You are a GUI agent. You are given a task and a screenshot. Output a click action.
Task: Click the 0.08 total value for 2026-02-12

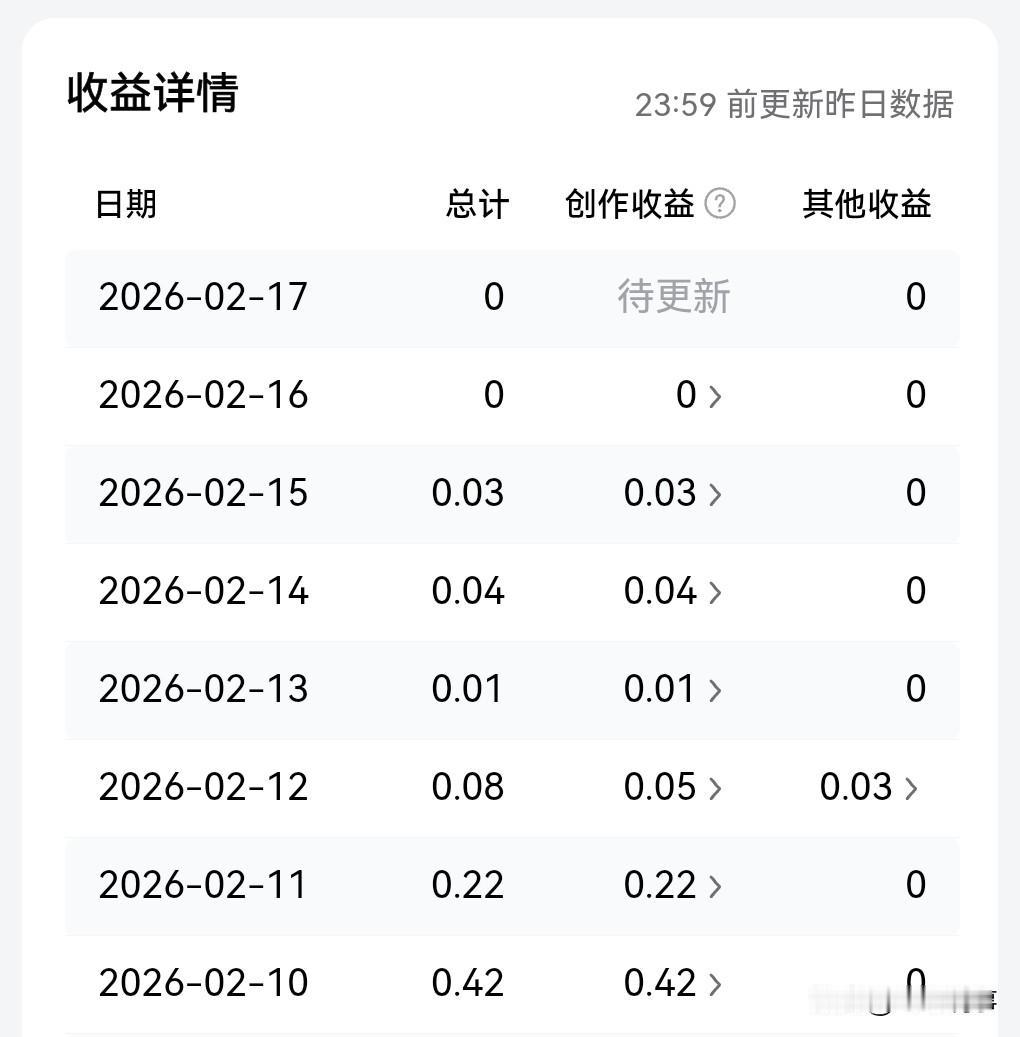(467, 786)
